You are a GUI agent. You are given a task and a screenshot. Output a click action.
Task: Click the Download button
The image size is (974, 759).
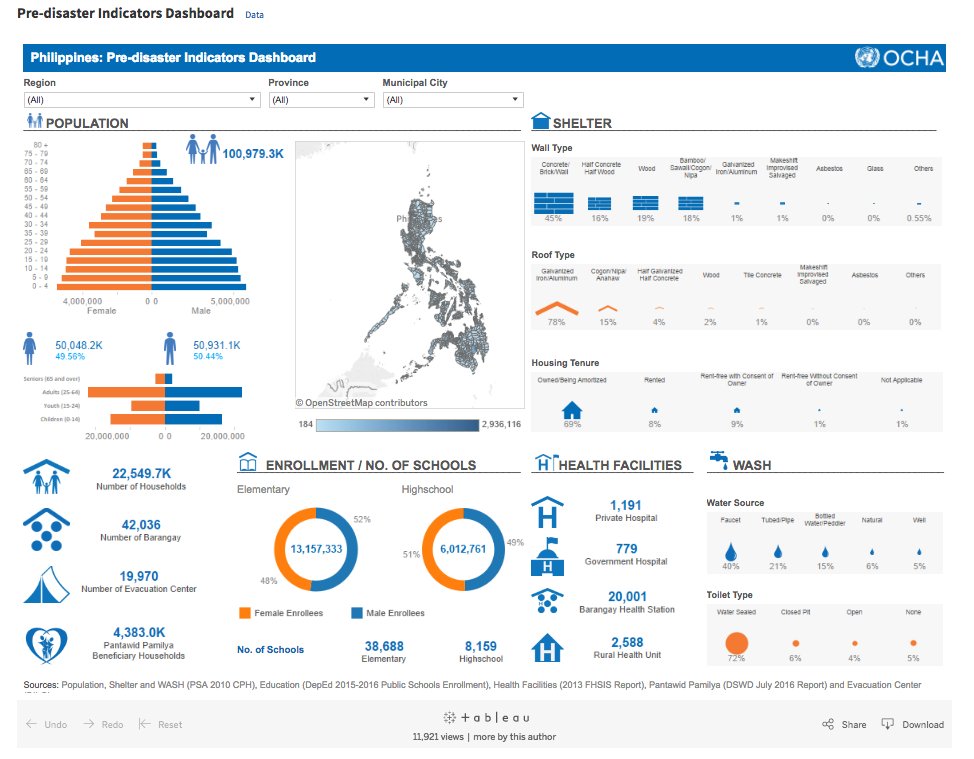point(912,724)
